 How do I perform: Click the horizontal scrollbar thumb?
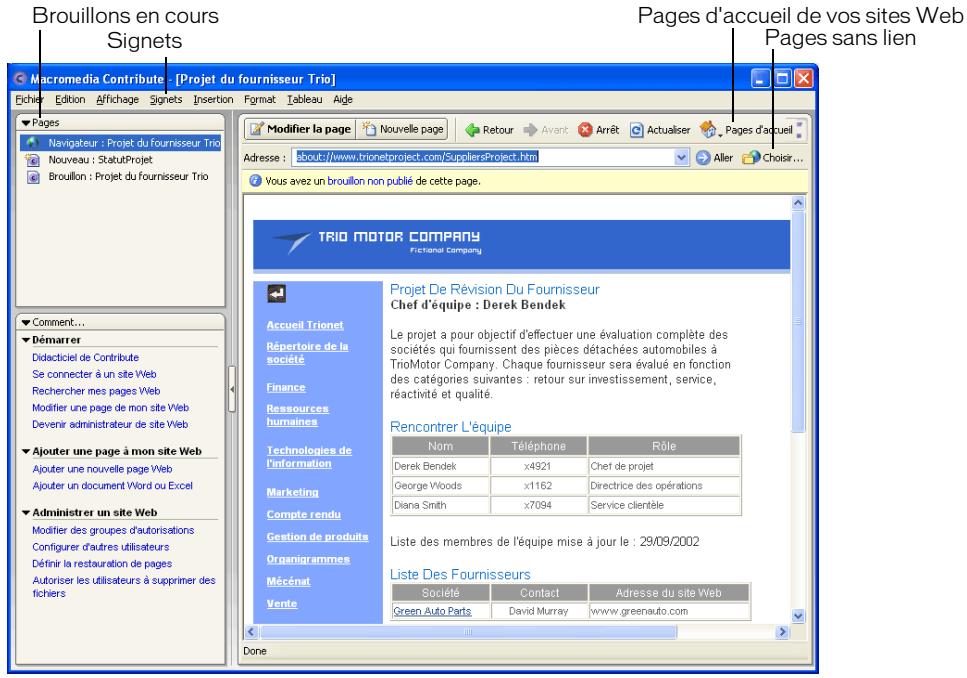pyautogui.click(x=468, y=632)
